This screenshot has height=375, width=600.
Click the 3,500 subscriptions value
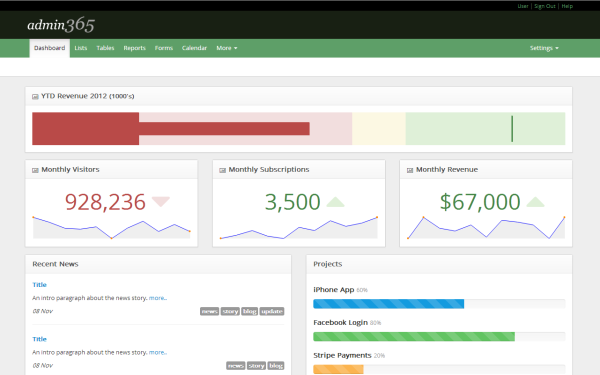coord(292,202)
